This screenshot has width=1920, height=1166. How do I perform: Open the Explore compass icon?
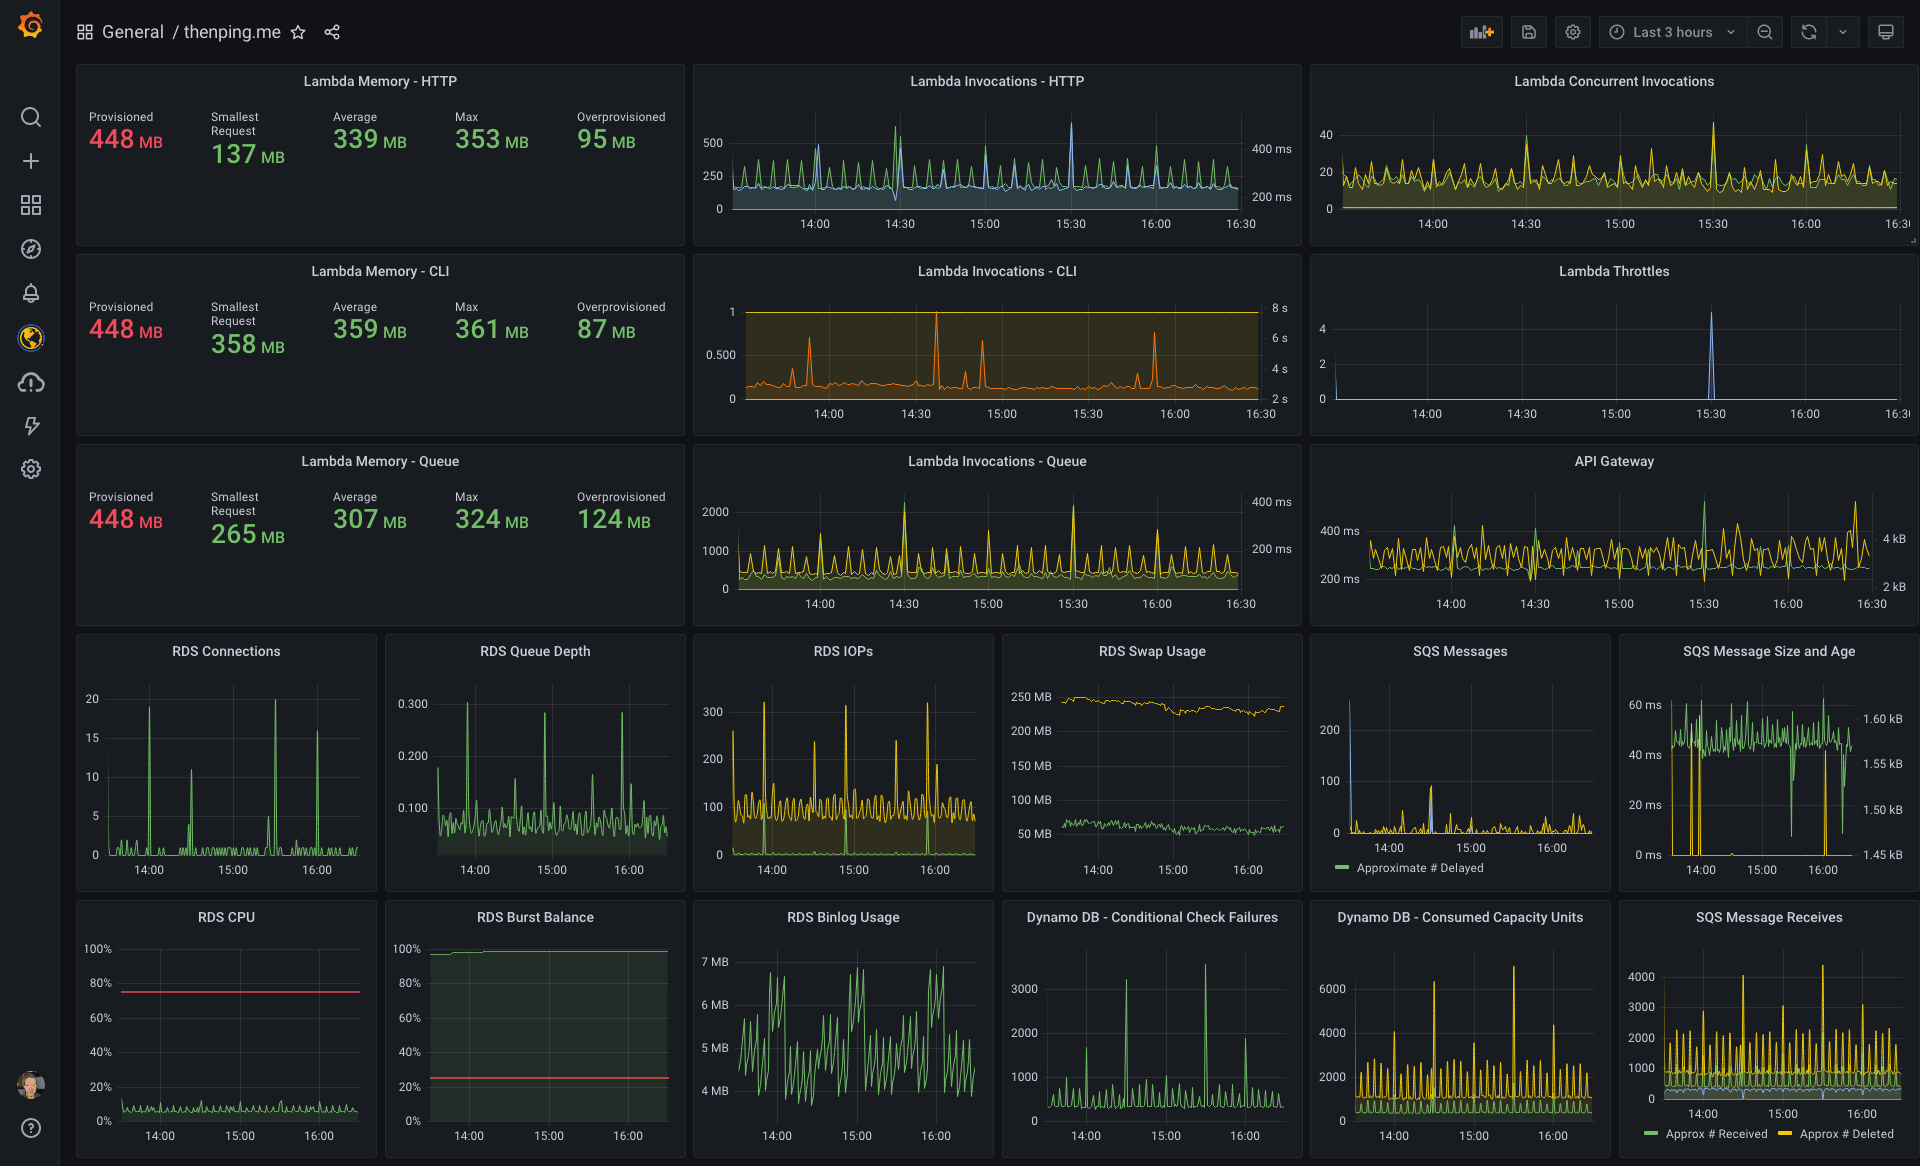point(31,249)
